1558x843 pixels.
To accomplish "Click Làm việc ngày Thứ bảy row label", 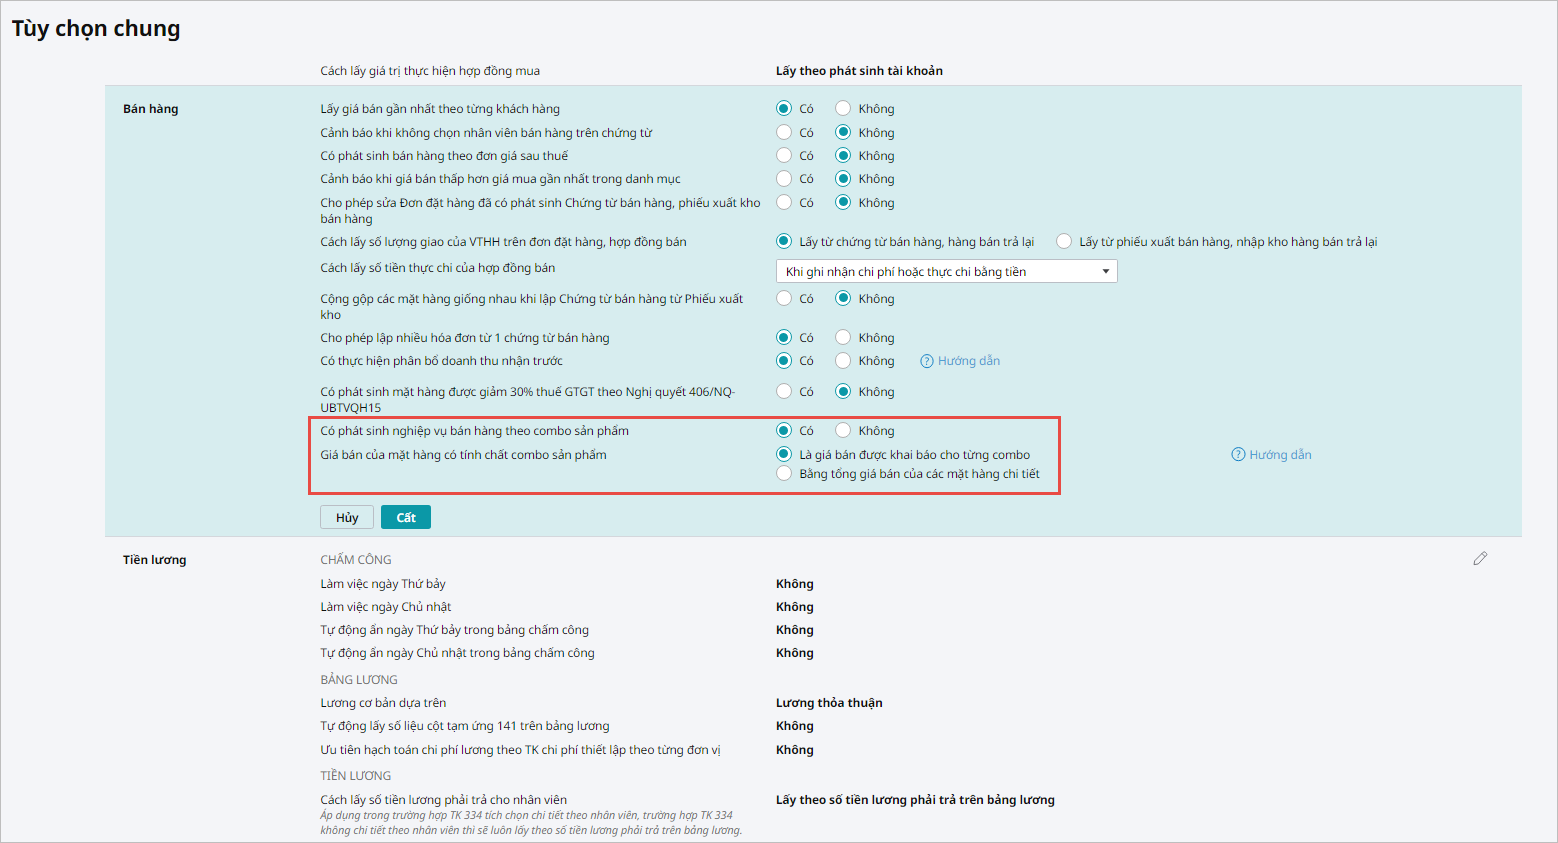I will click(383, 584).
